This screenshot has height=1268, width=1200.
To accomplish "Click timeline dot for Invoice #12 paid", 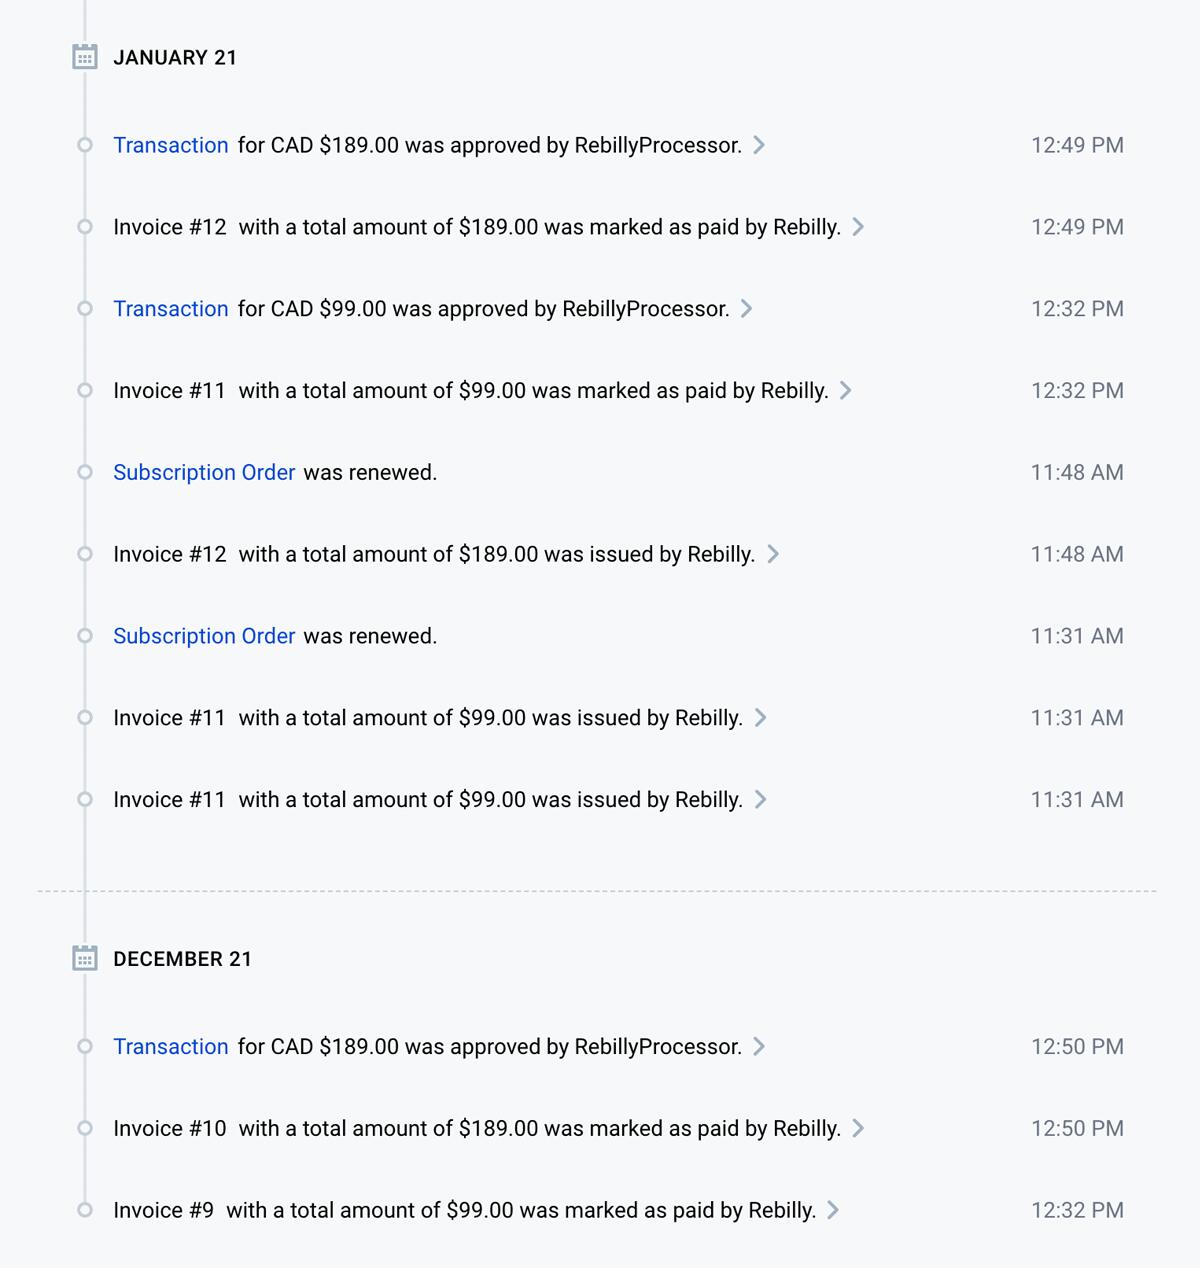I will click(x=85, y=227).
